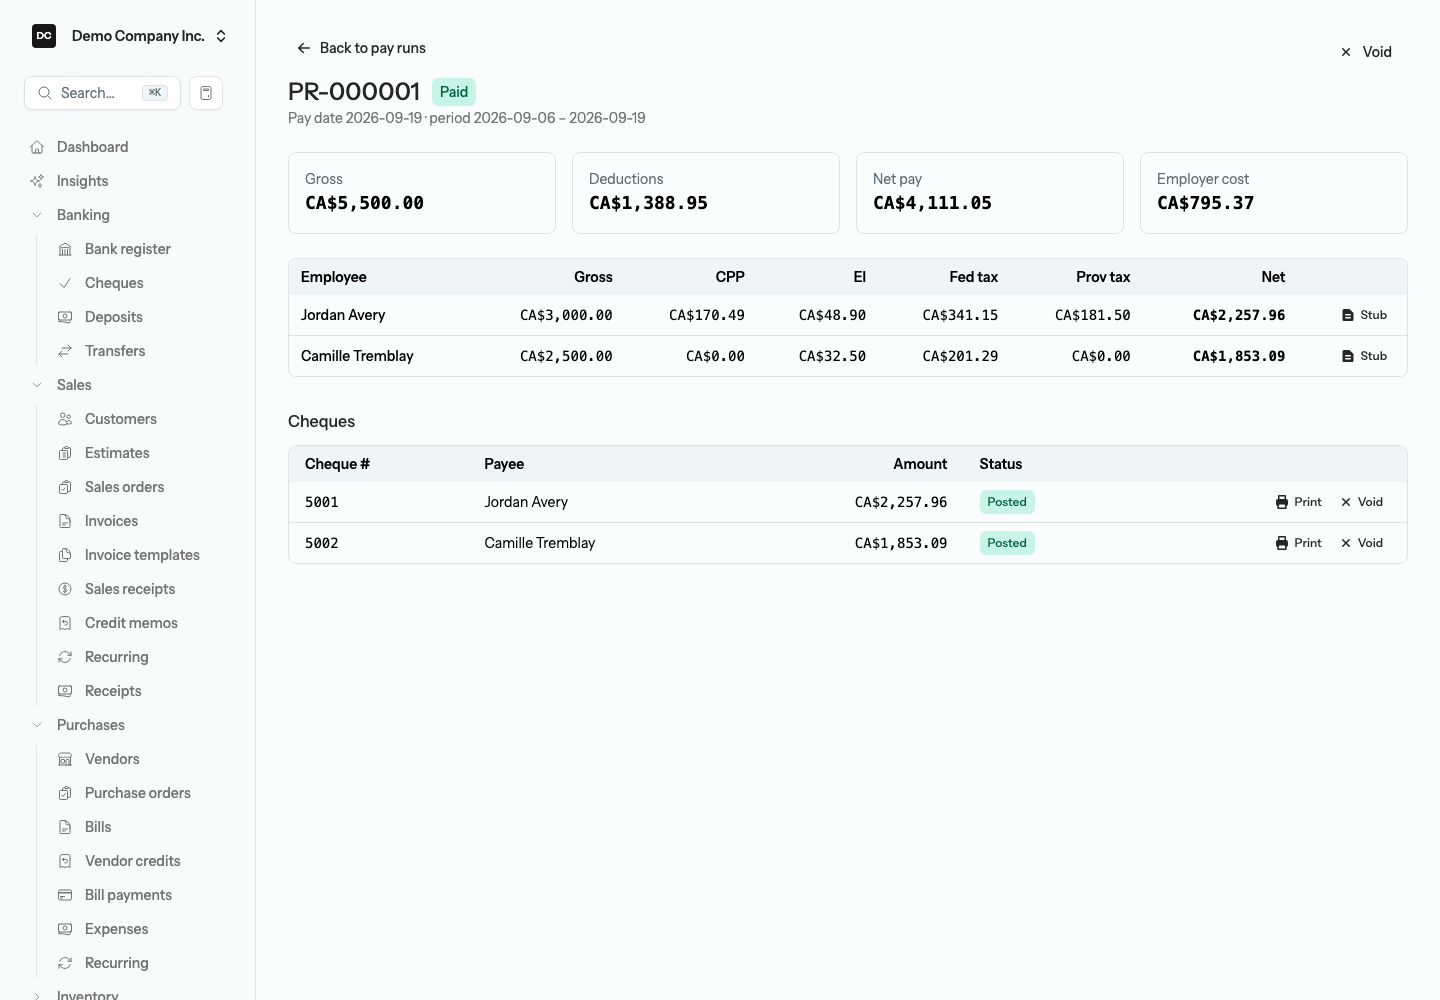The image size is (1440, 1000).
Task: Open Invoice templates in sidebar
Action: [x=142, y=555]
